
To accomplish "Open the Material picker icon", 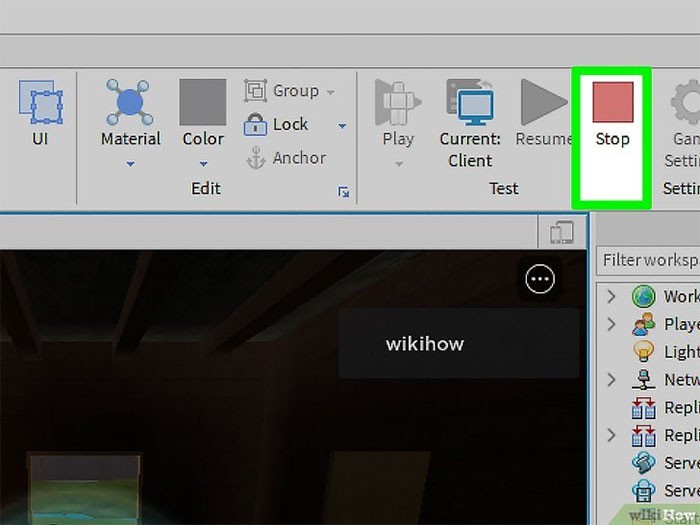I will [130, 102].
